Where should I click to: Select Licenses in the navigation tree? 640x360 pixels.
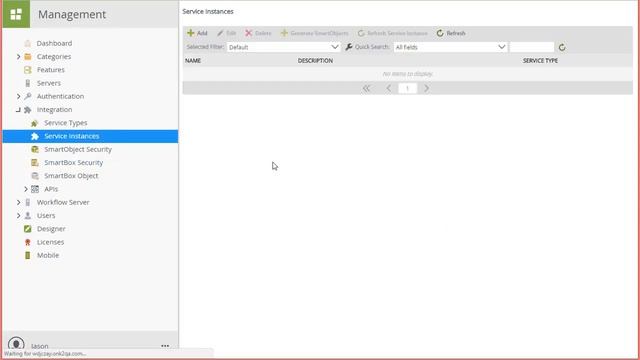click(50, 242)
